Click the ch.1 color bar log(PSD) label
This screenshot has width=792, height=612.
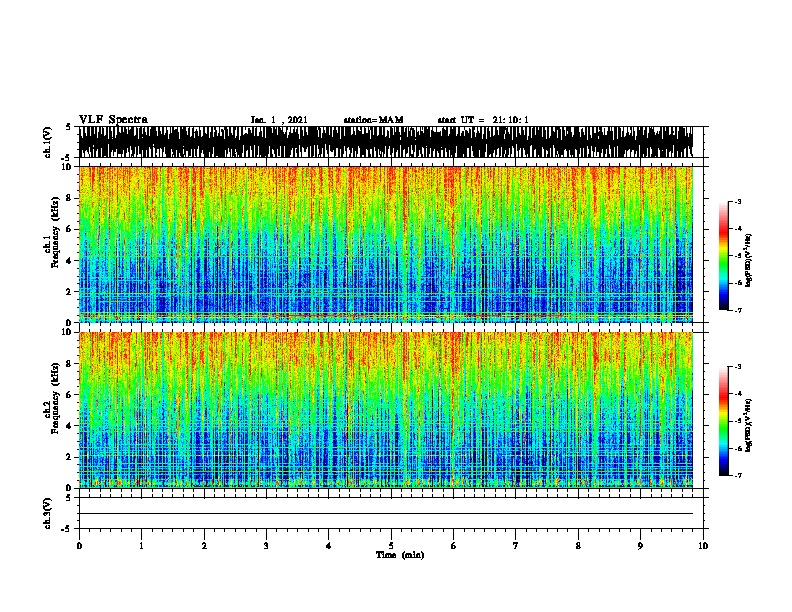tap(749, 260)
